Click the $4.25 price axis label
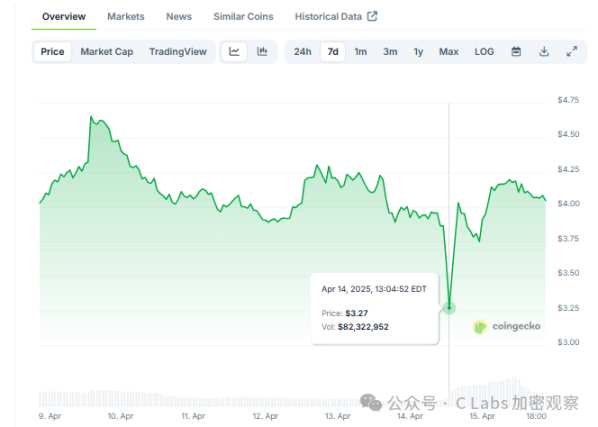598x427 pixels. pos(568,169)
